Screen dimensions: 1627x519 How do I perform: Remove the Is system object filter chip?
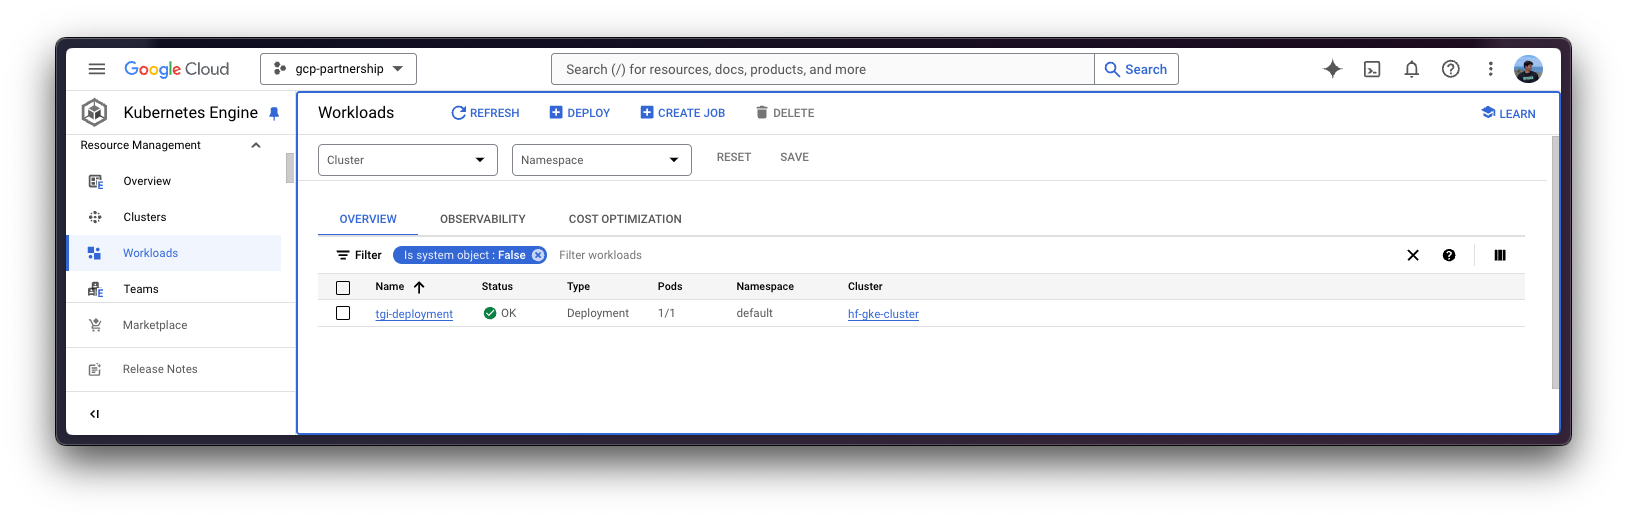[x=538, y=255]
